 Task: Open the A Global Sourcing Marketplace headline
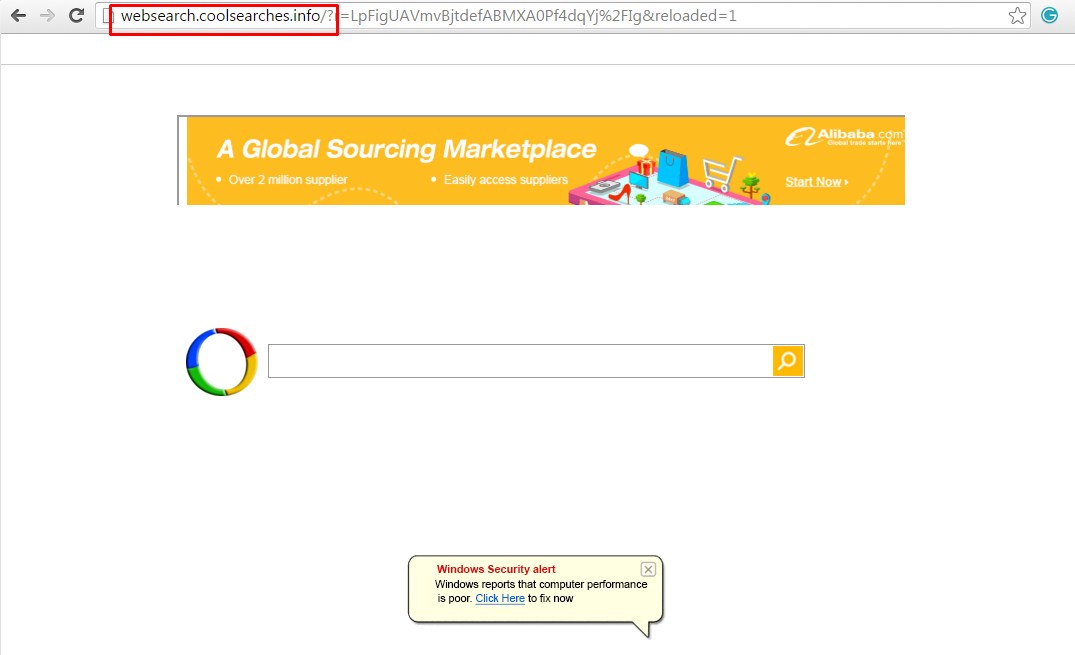tap(407, 149)
